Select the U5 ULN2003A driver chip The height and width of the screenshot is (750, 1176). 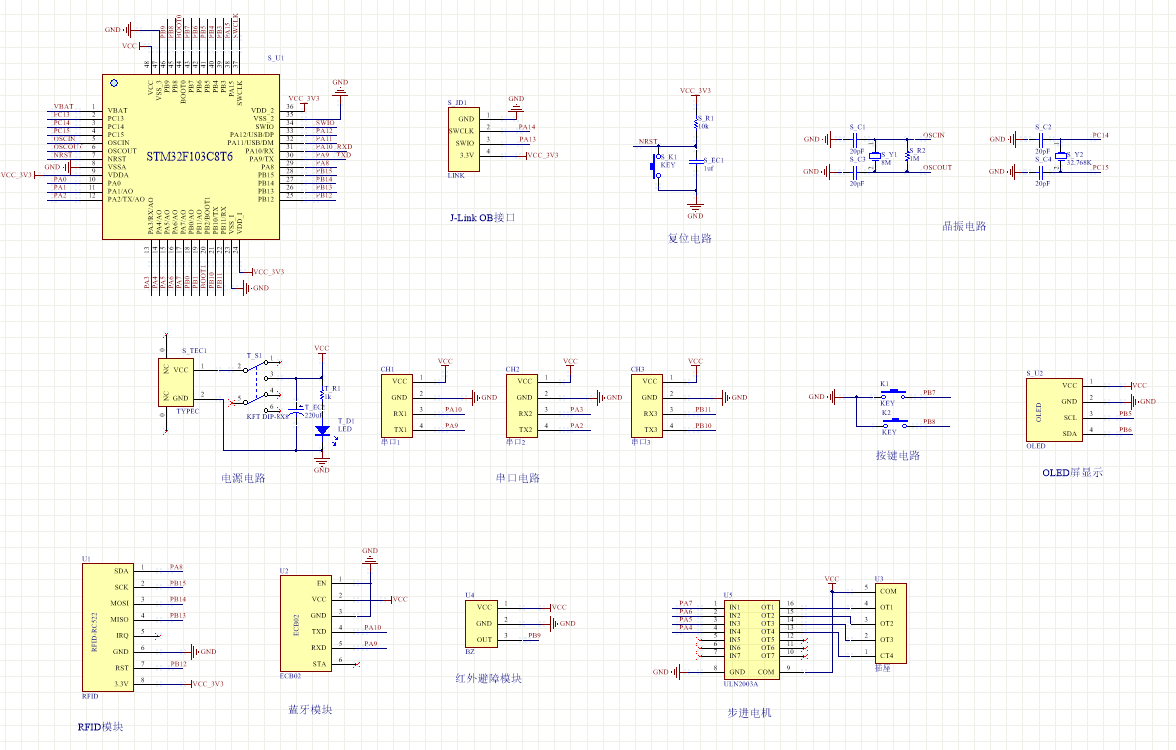click(751, 640)
